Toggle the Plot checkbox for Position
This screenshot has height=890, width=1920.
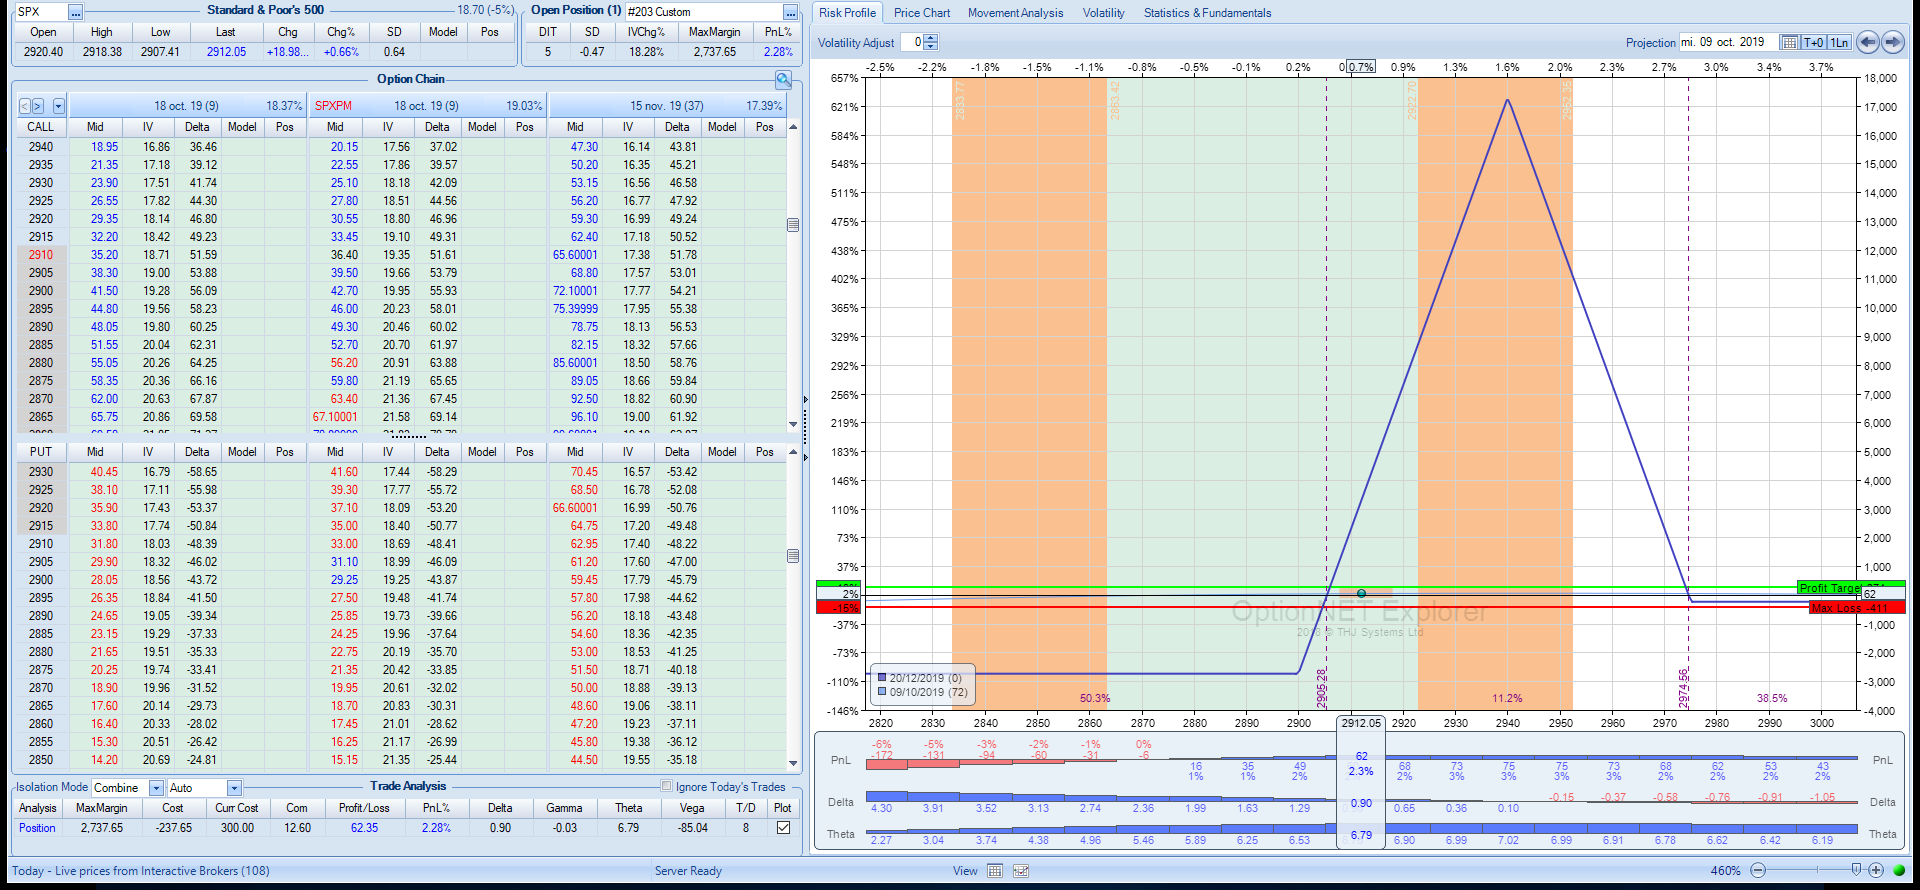point(783,828)
